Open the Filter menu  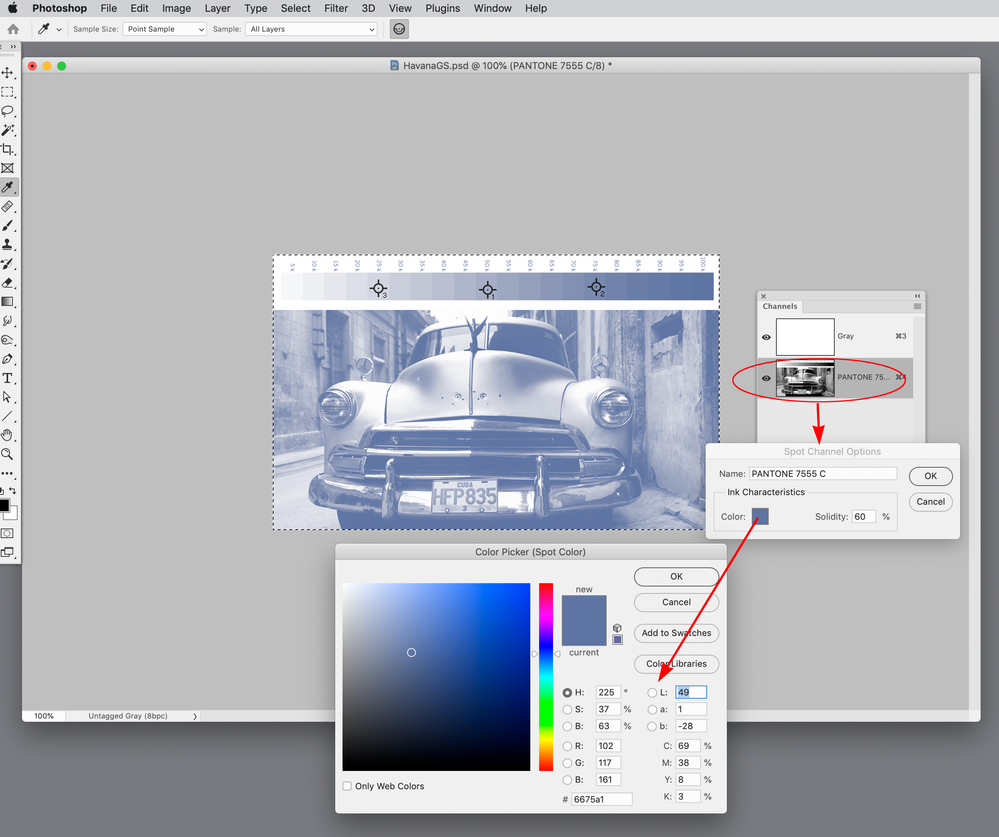[x=335, y=8]
